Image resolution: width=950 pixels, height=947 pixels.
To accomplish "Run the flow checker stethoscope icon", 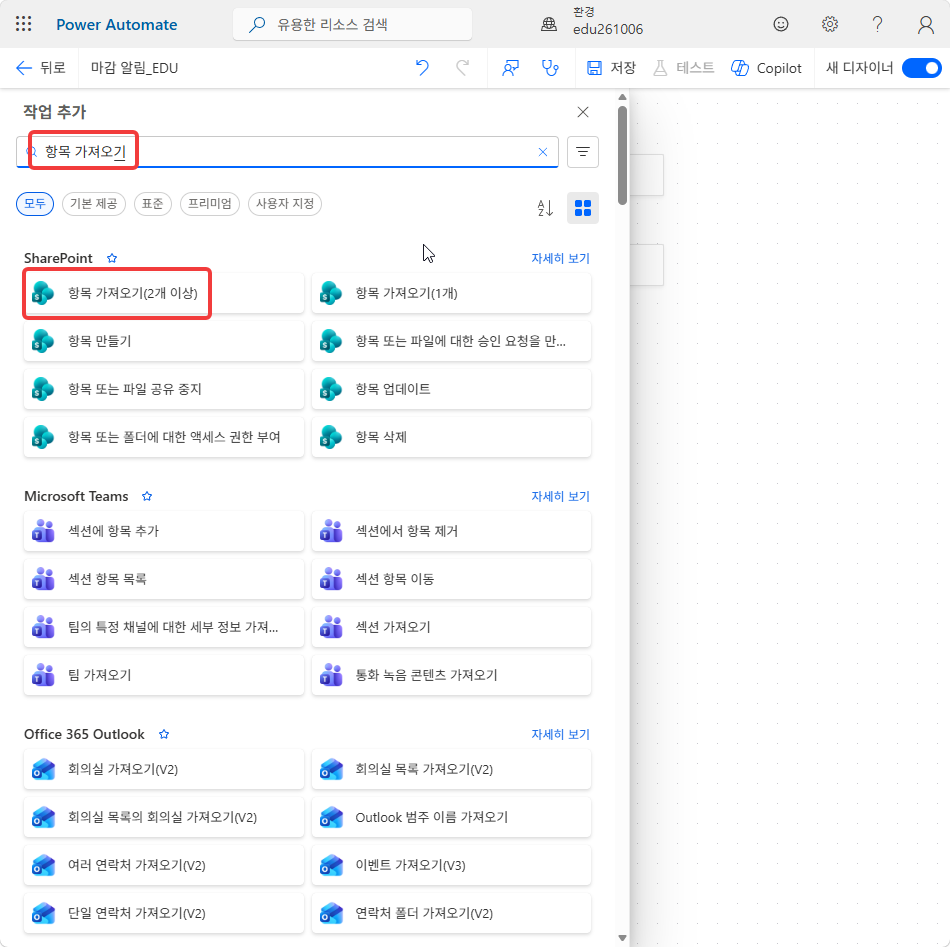I will (x=550, y=68).
